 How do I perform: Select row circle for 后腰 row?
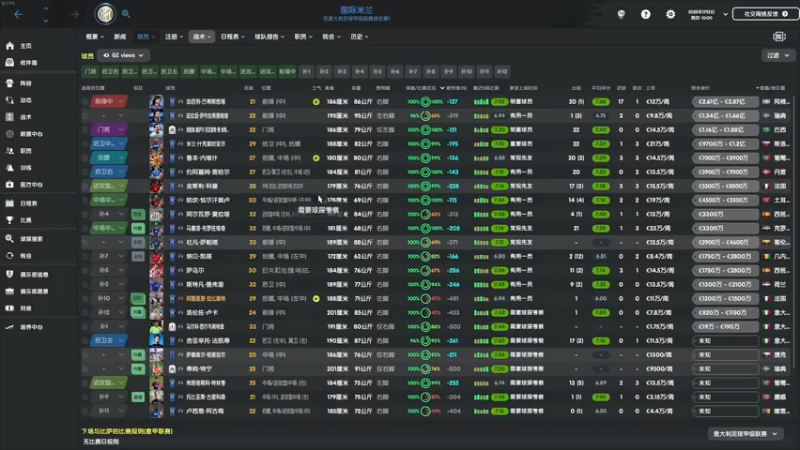pyautogui.click(x=85, y=158)
